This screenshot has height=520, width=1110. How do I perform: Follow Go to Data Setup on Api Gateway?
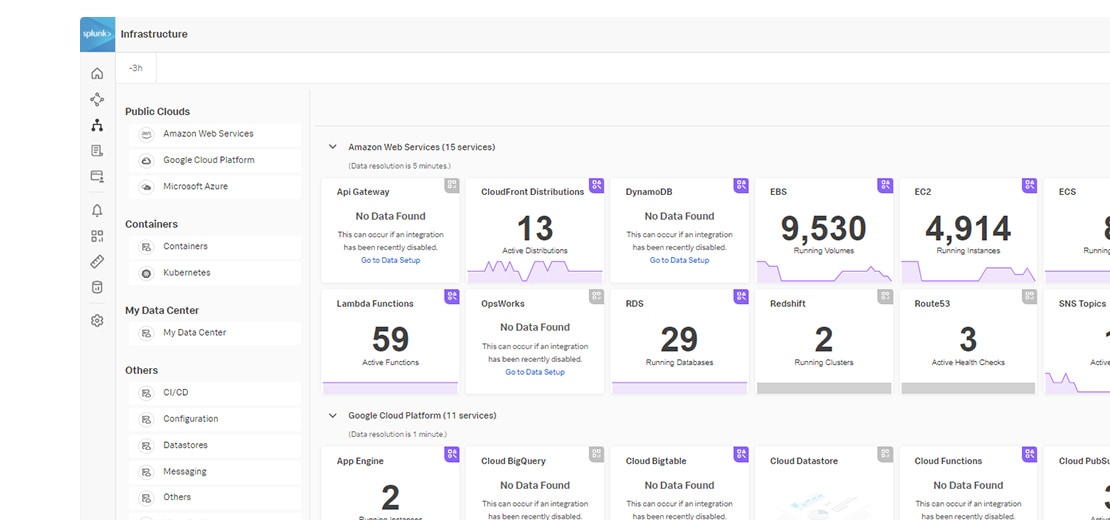[x=391, y=260]
